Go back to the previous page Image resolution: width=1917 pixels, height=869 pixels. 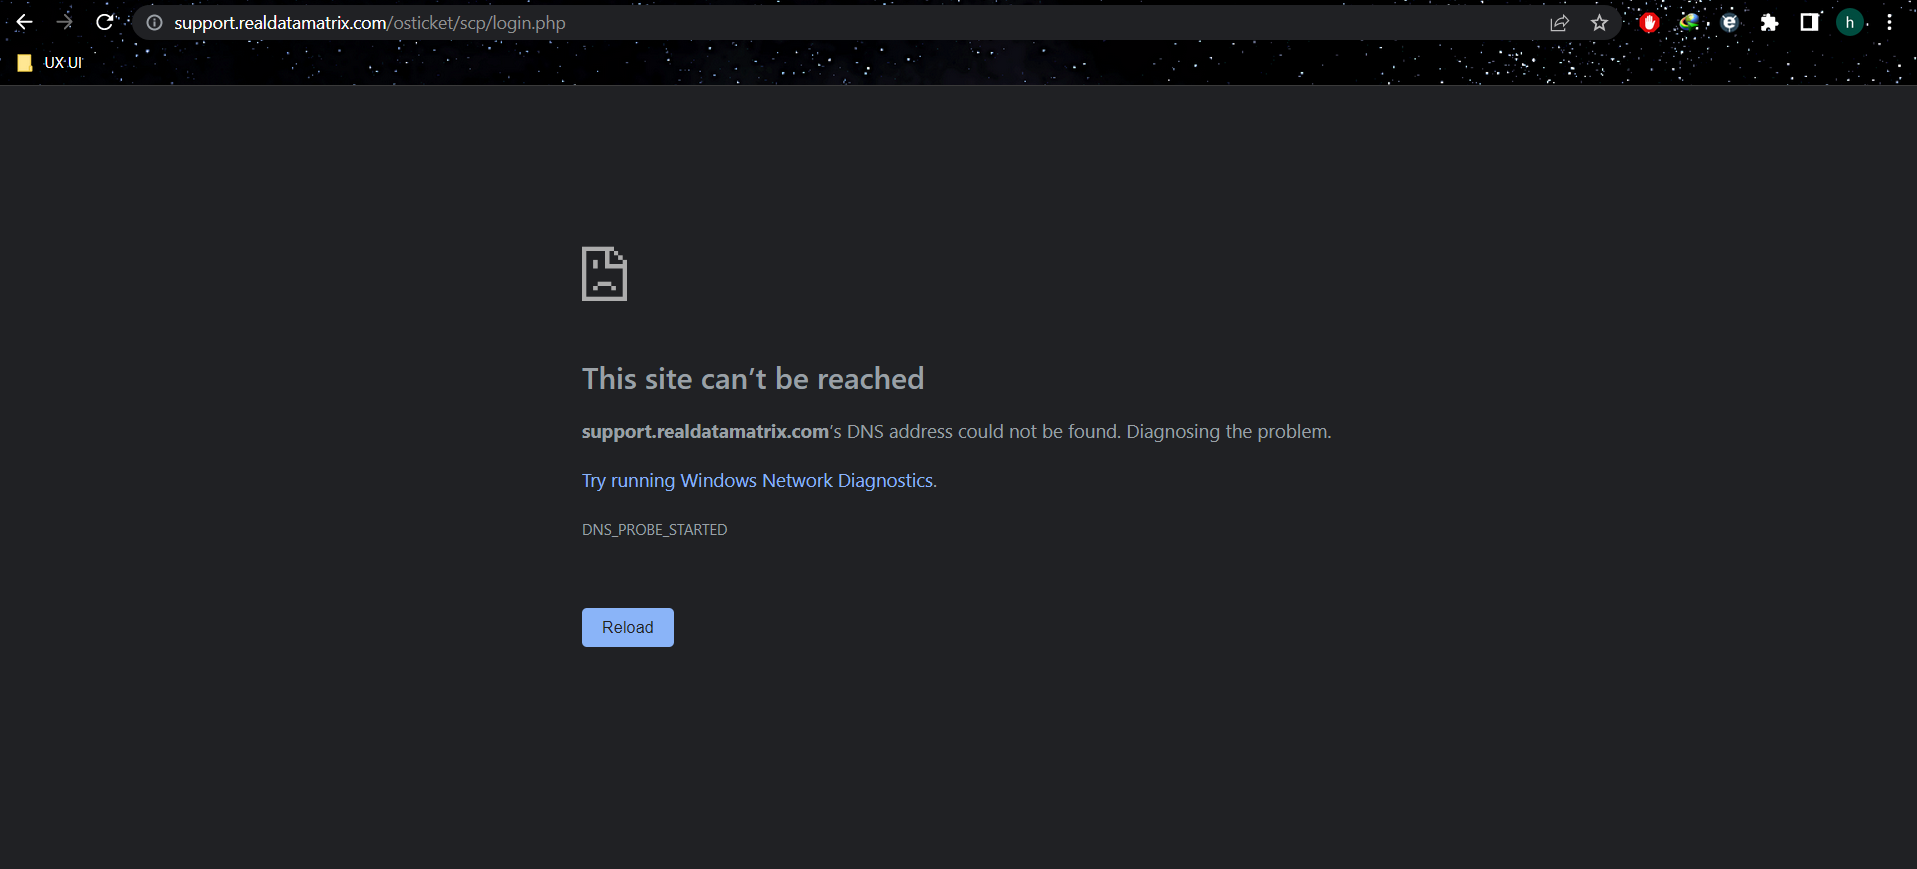click(25, 22)
